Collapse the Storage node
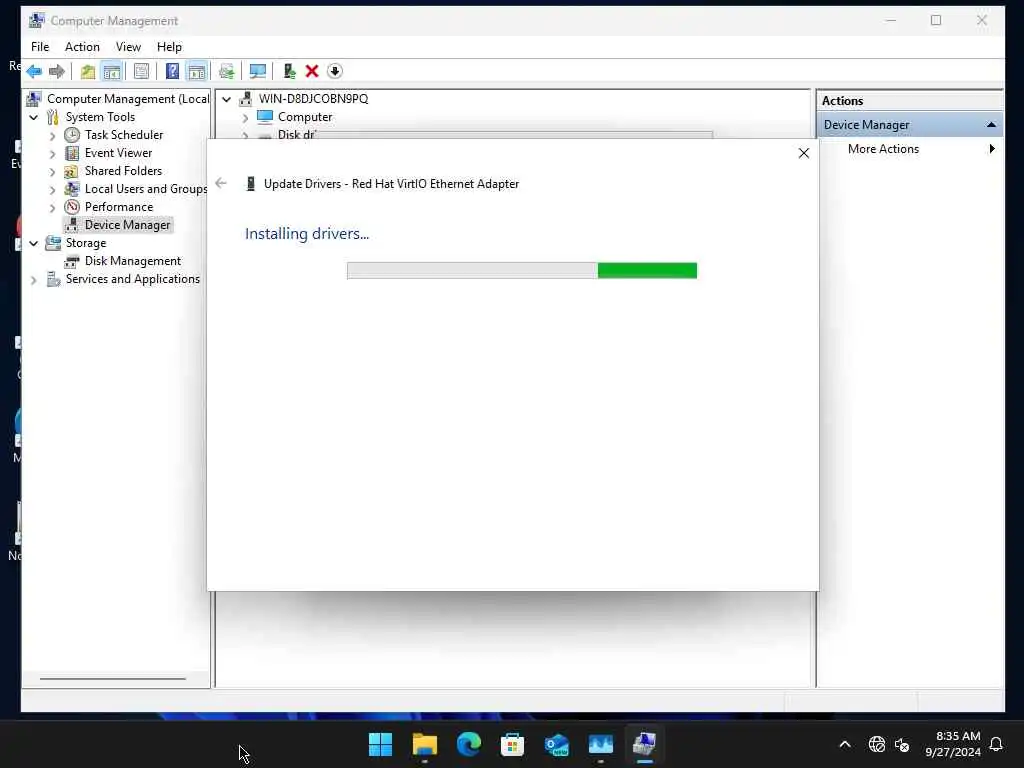 [x=33, y=244]
